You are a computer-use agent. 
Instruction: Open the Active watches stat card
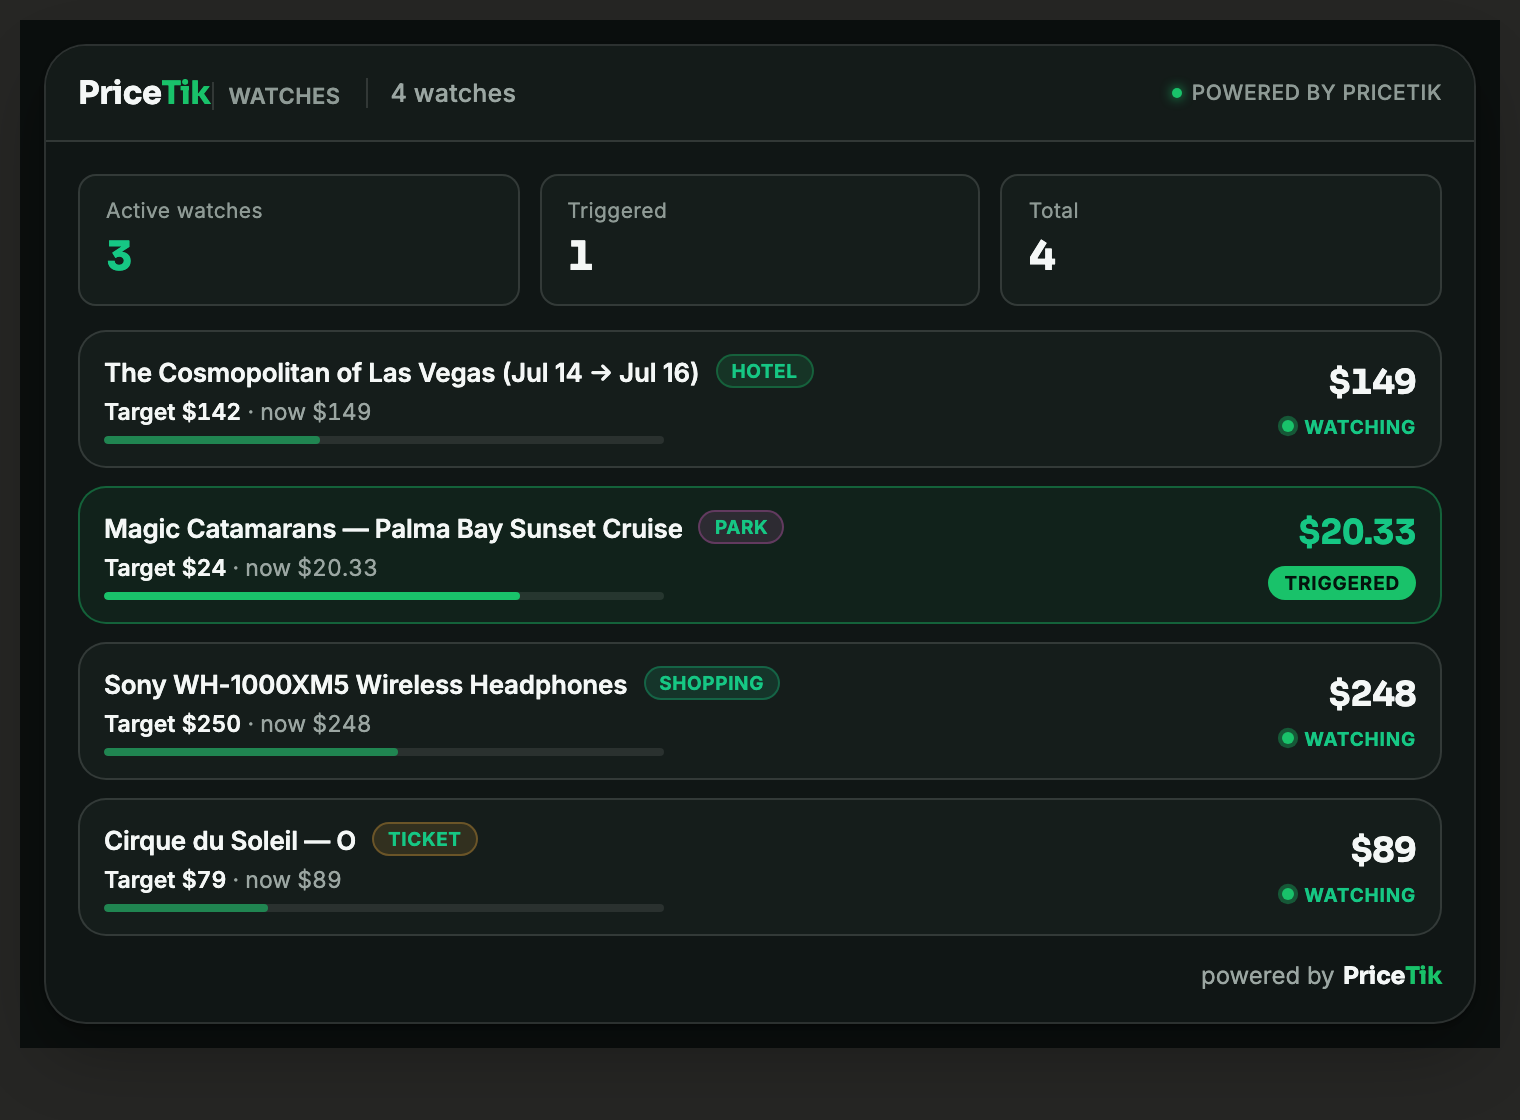coord(299,240)
